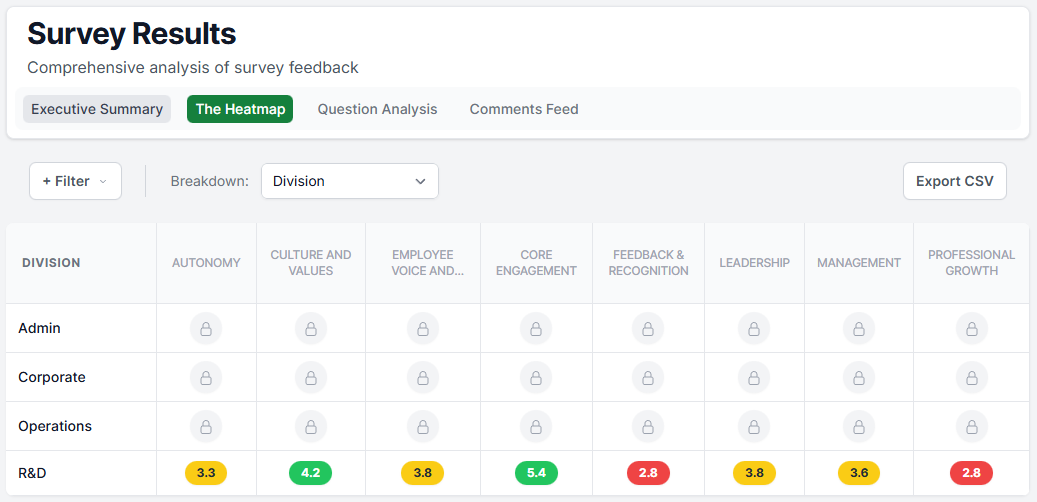Open the Breakdown Division dropdown

(349, 181)
